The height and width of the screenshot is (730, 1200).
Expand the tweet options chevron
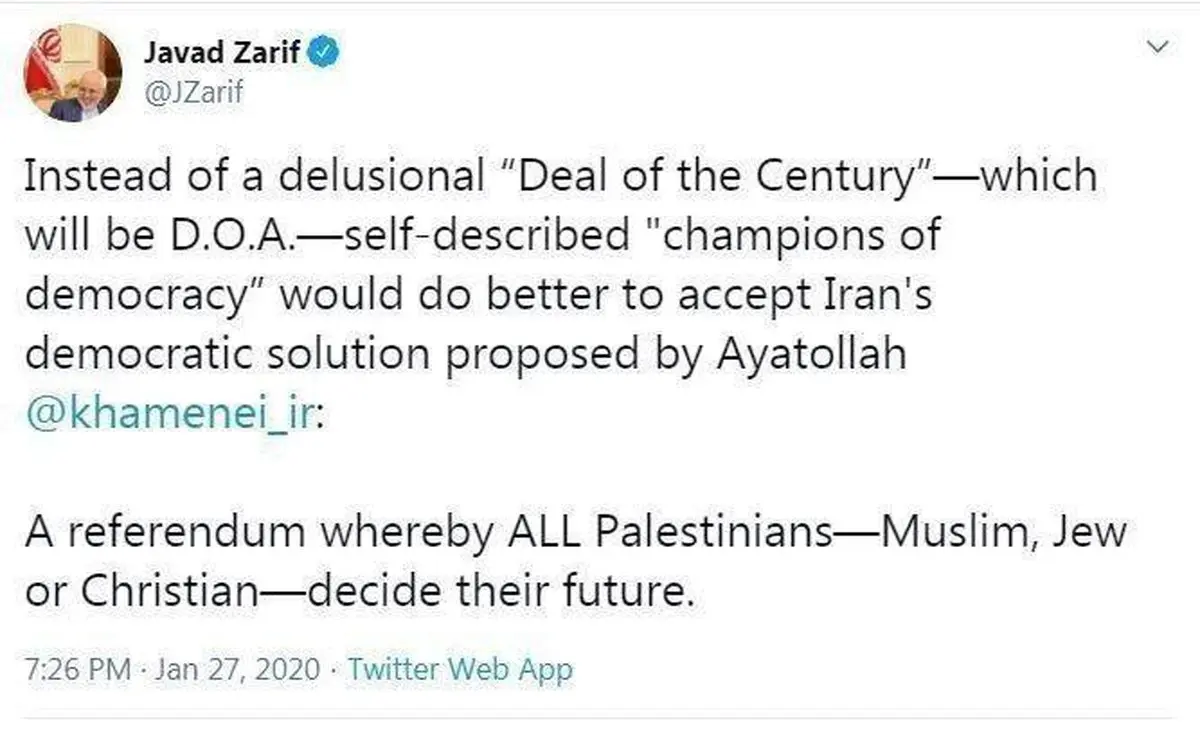pos(1158,46)
